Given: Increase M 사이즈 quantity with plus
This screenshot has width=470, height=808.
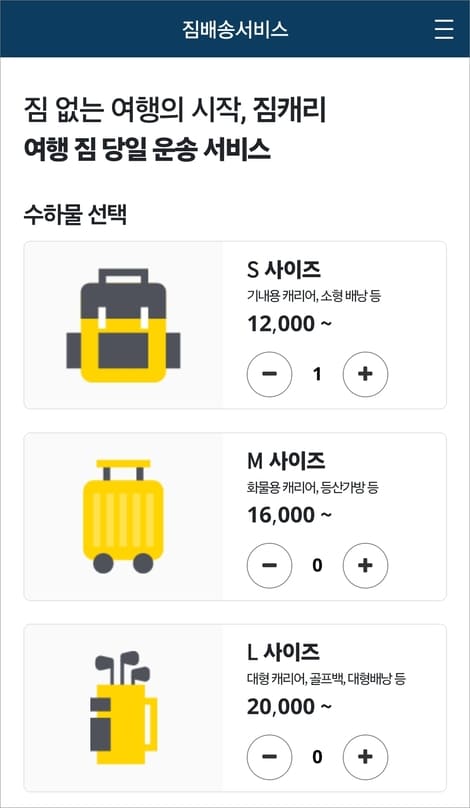Looking at the screenshot, I should point(365,565).
